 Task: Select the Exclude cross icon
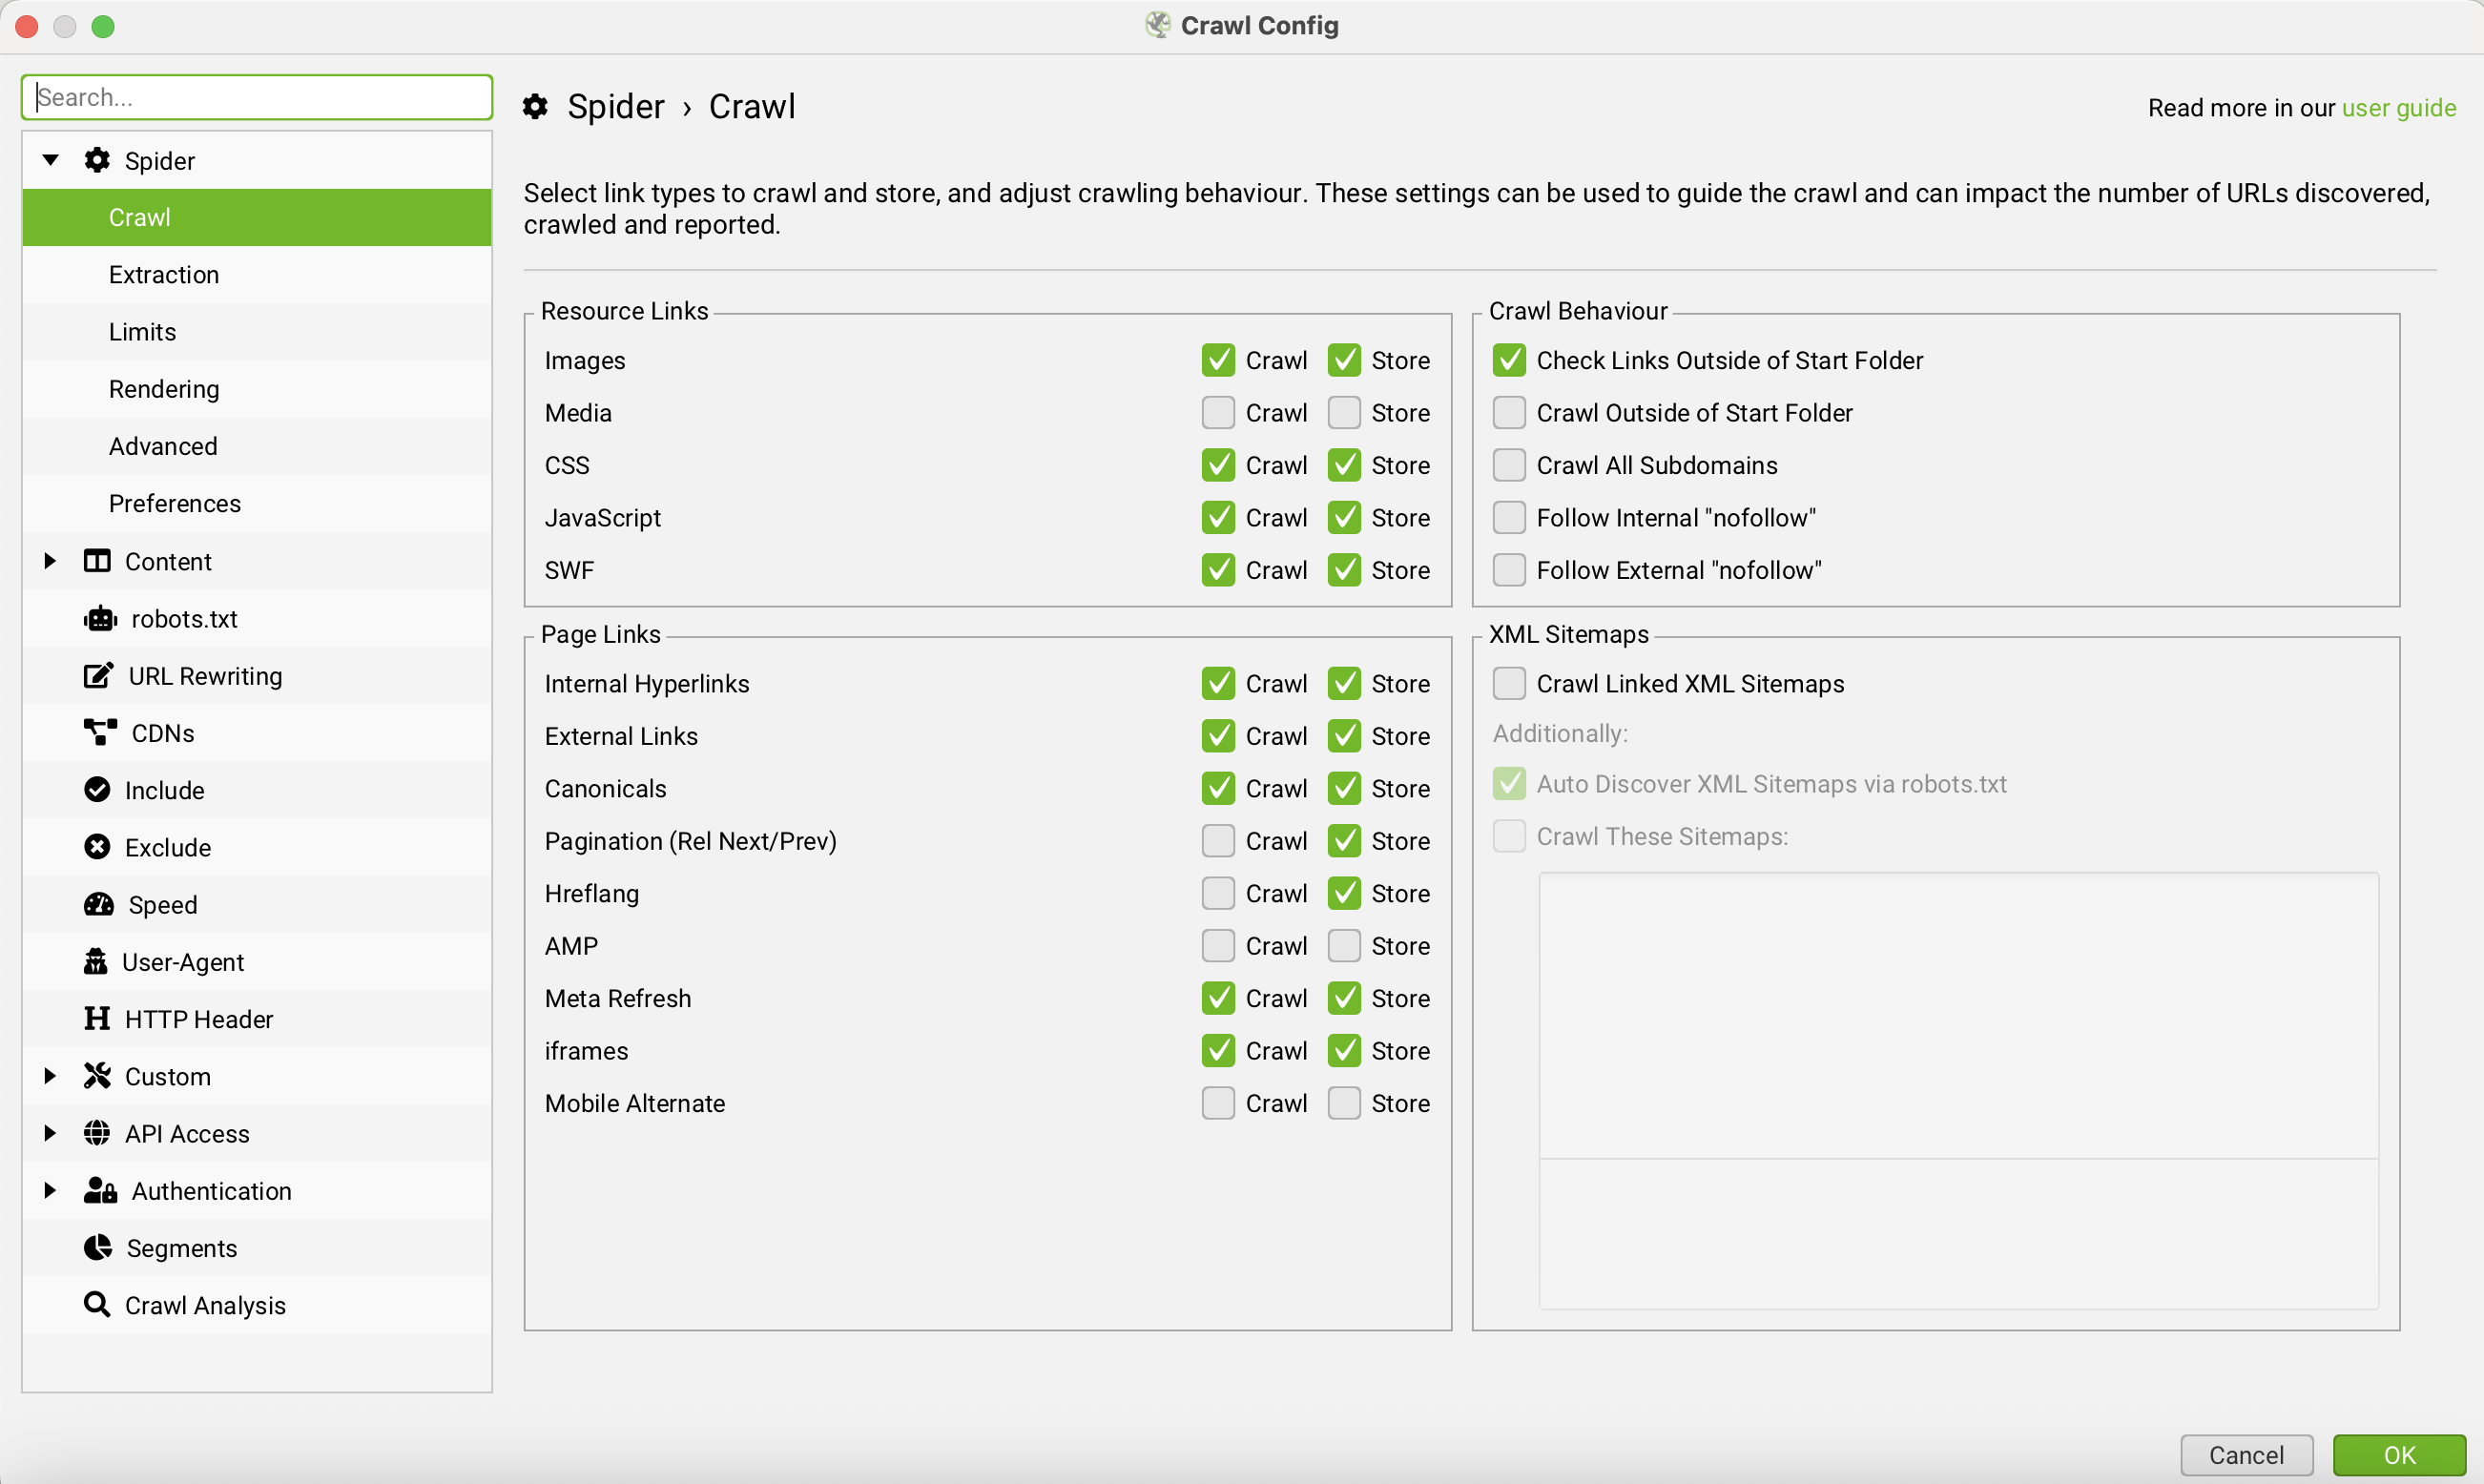click(x=97, y=847)
